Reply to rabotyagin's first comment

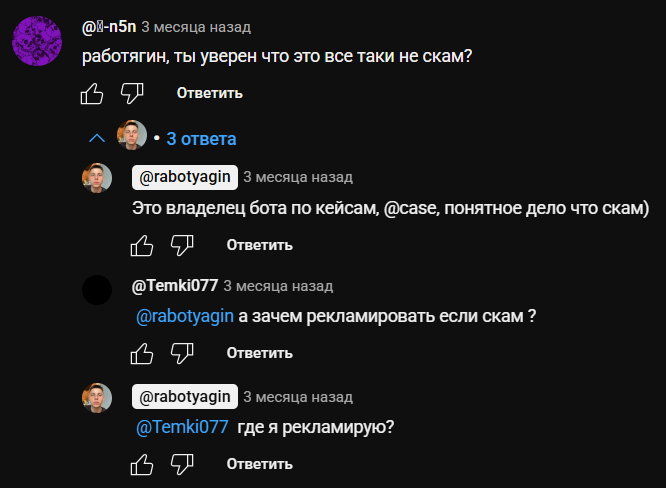[259, 245]
